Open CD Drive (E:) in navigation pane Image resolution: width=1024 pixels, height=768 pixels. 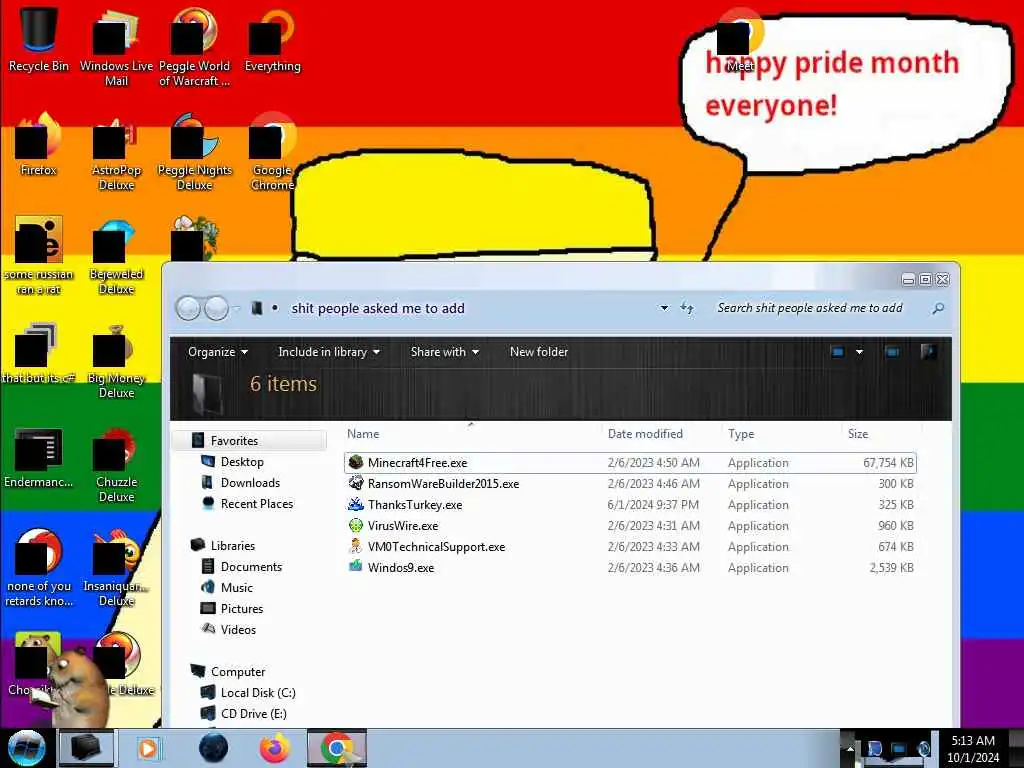pyautogui.click(x=253, y=713)
